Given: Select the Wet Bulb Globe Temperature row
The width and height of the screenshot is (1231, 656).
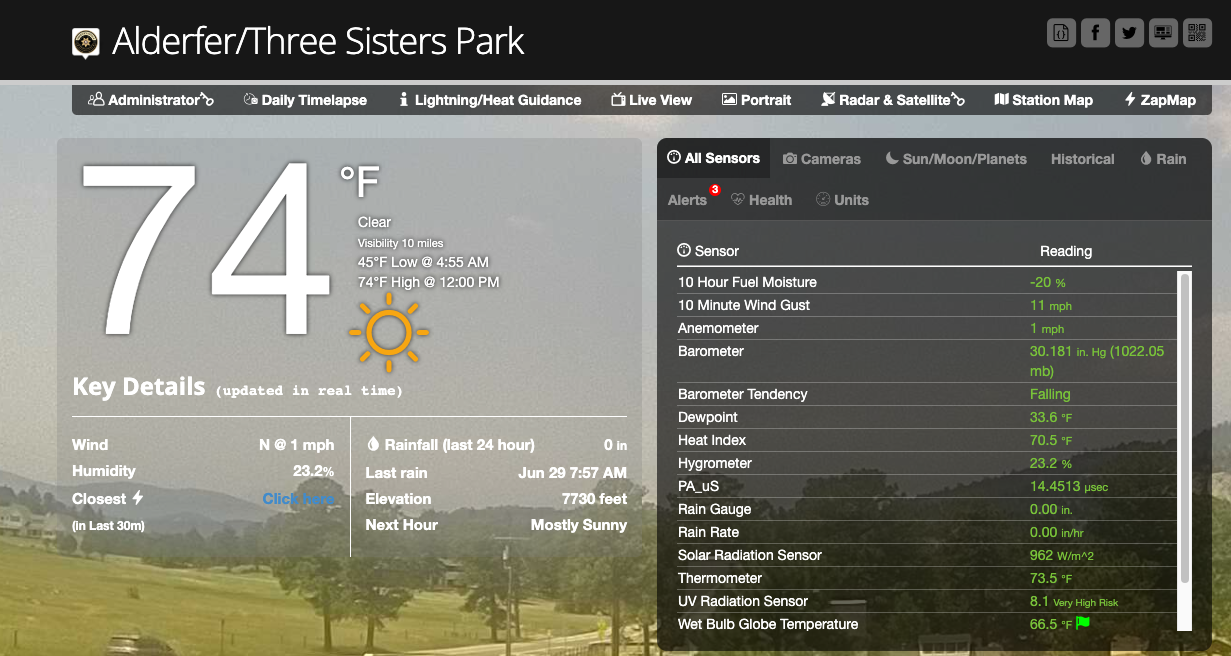Looking at the screenshot, I should [x=927, y=624].
